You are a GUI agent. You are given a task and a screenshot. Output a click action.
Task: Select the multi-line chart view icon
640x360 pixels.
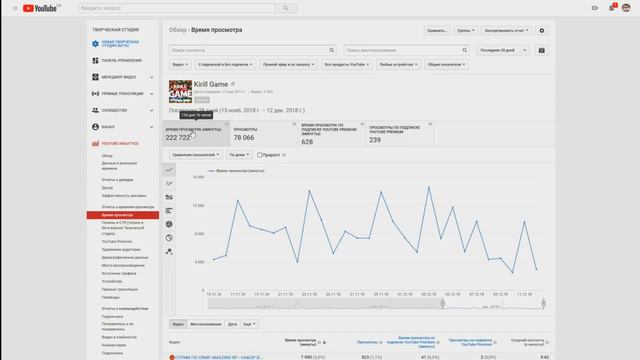169,184
